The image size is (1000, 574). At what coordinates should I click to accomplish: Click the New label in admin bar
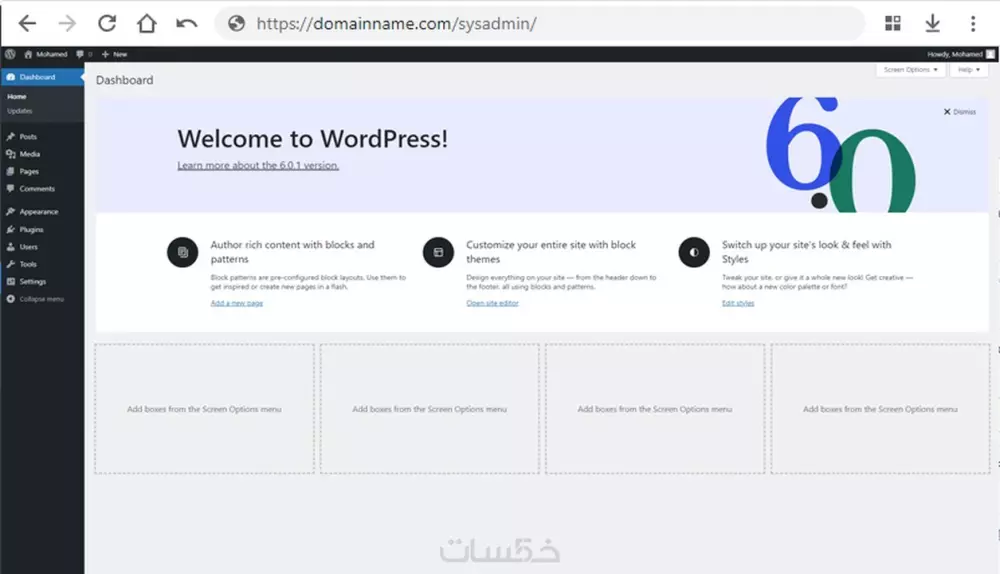[x=120, y=54]
